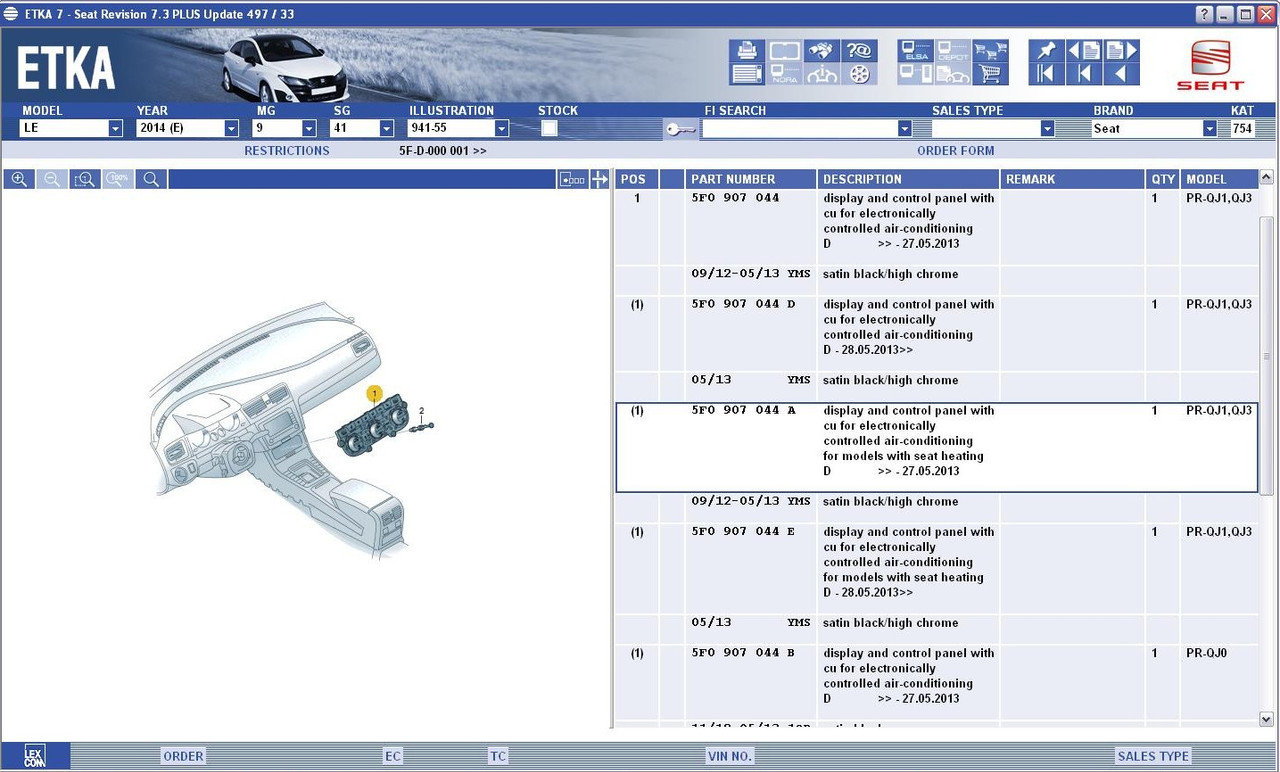1280x772 pixels.
Task: Click the multiple shopping carts icon
Action: [x=990, y=51]
